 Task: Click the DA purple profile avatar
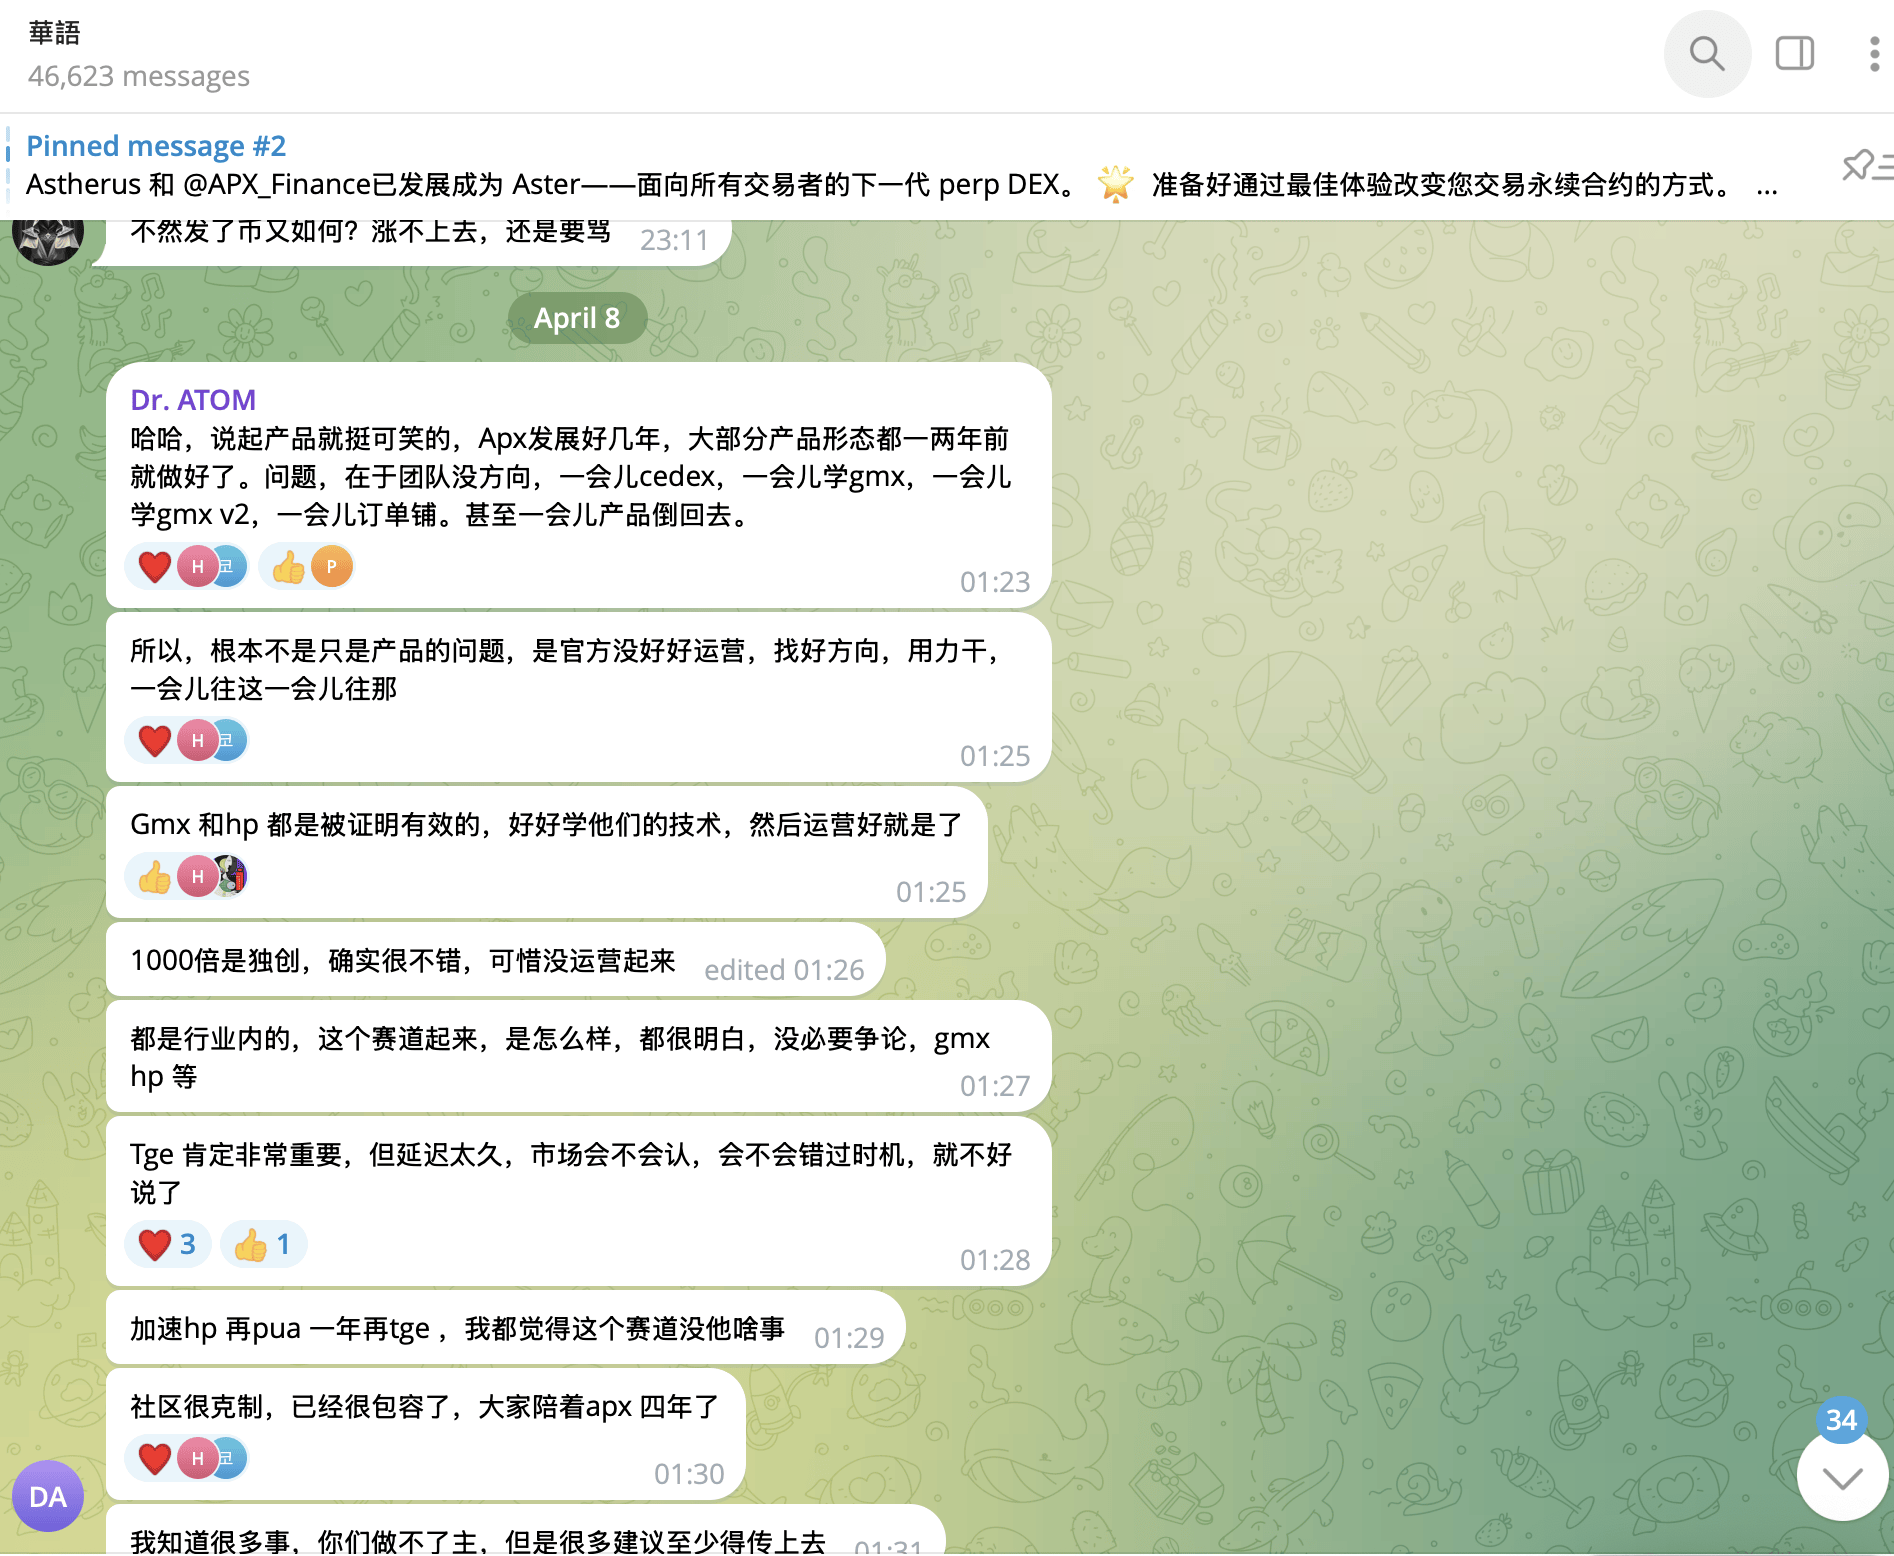[x=48, y=1496]
